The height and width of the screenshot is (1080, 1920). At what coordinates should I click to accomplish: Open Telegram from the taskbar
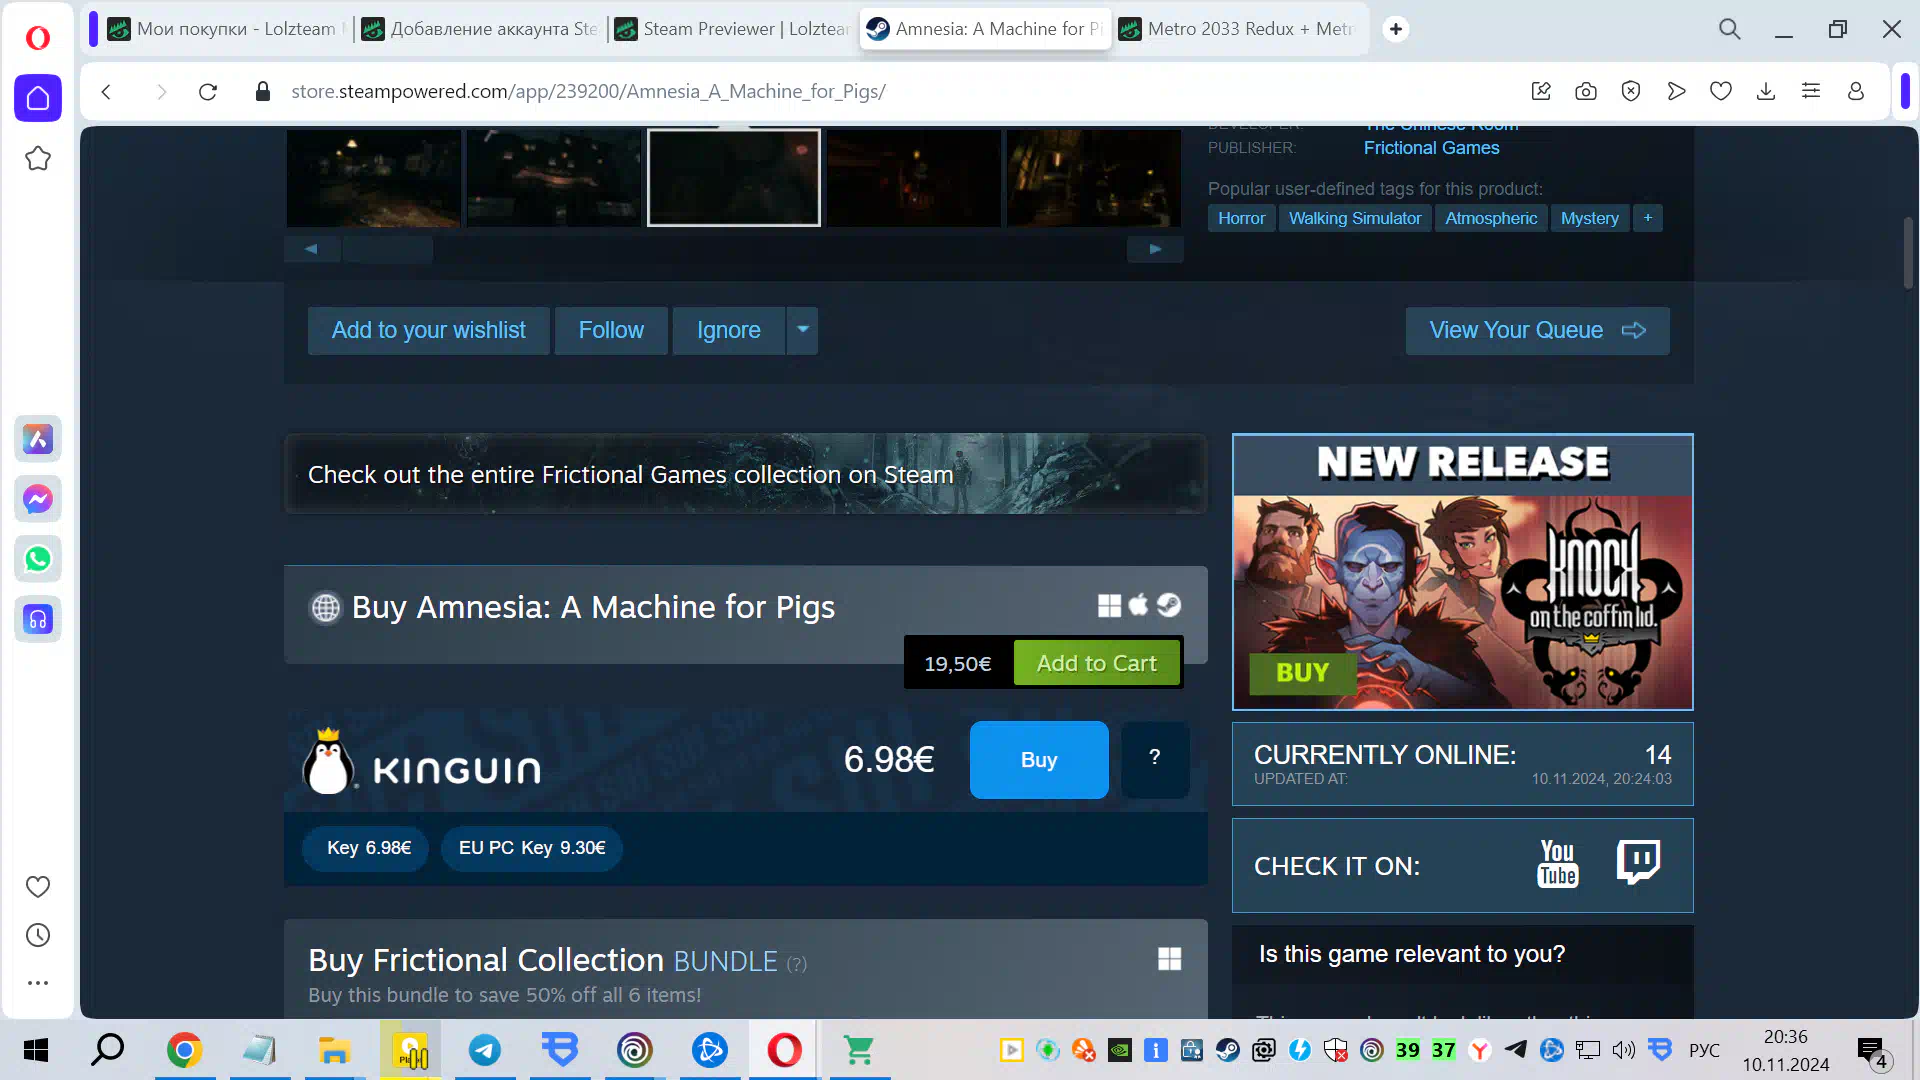[485, 1050]
